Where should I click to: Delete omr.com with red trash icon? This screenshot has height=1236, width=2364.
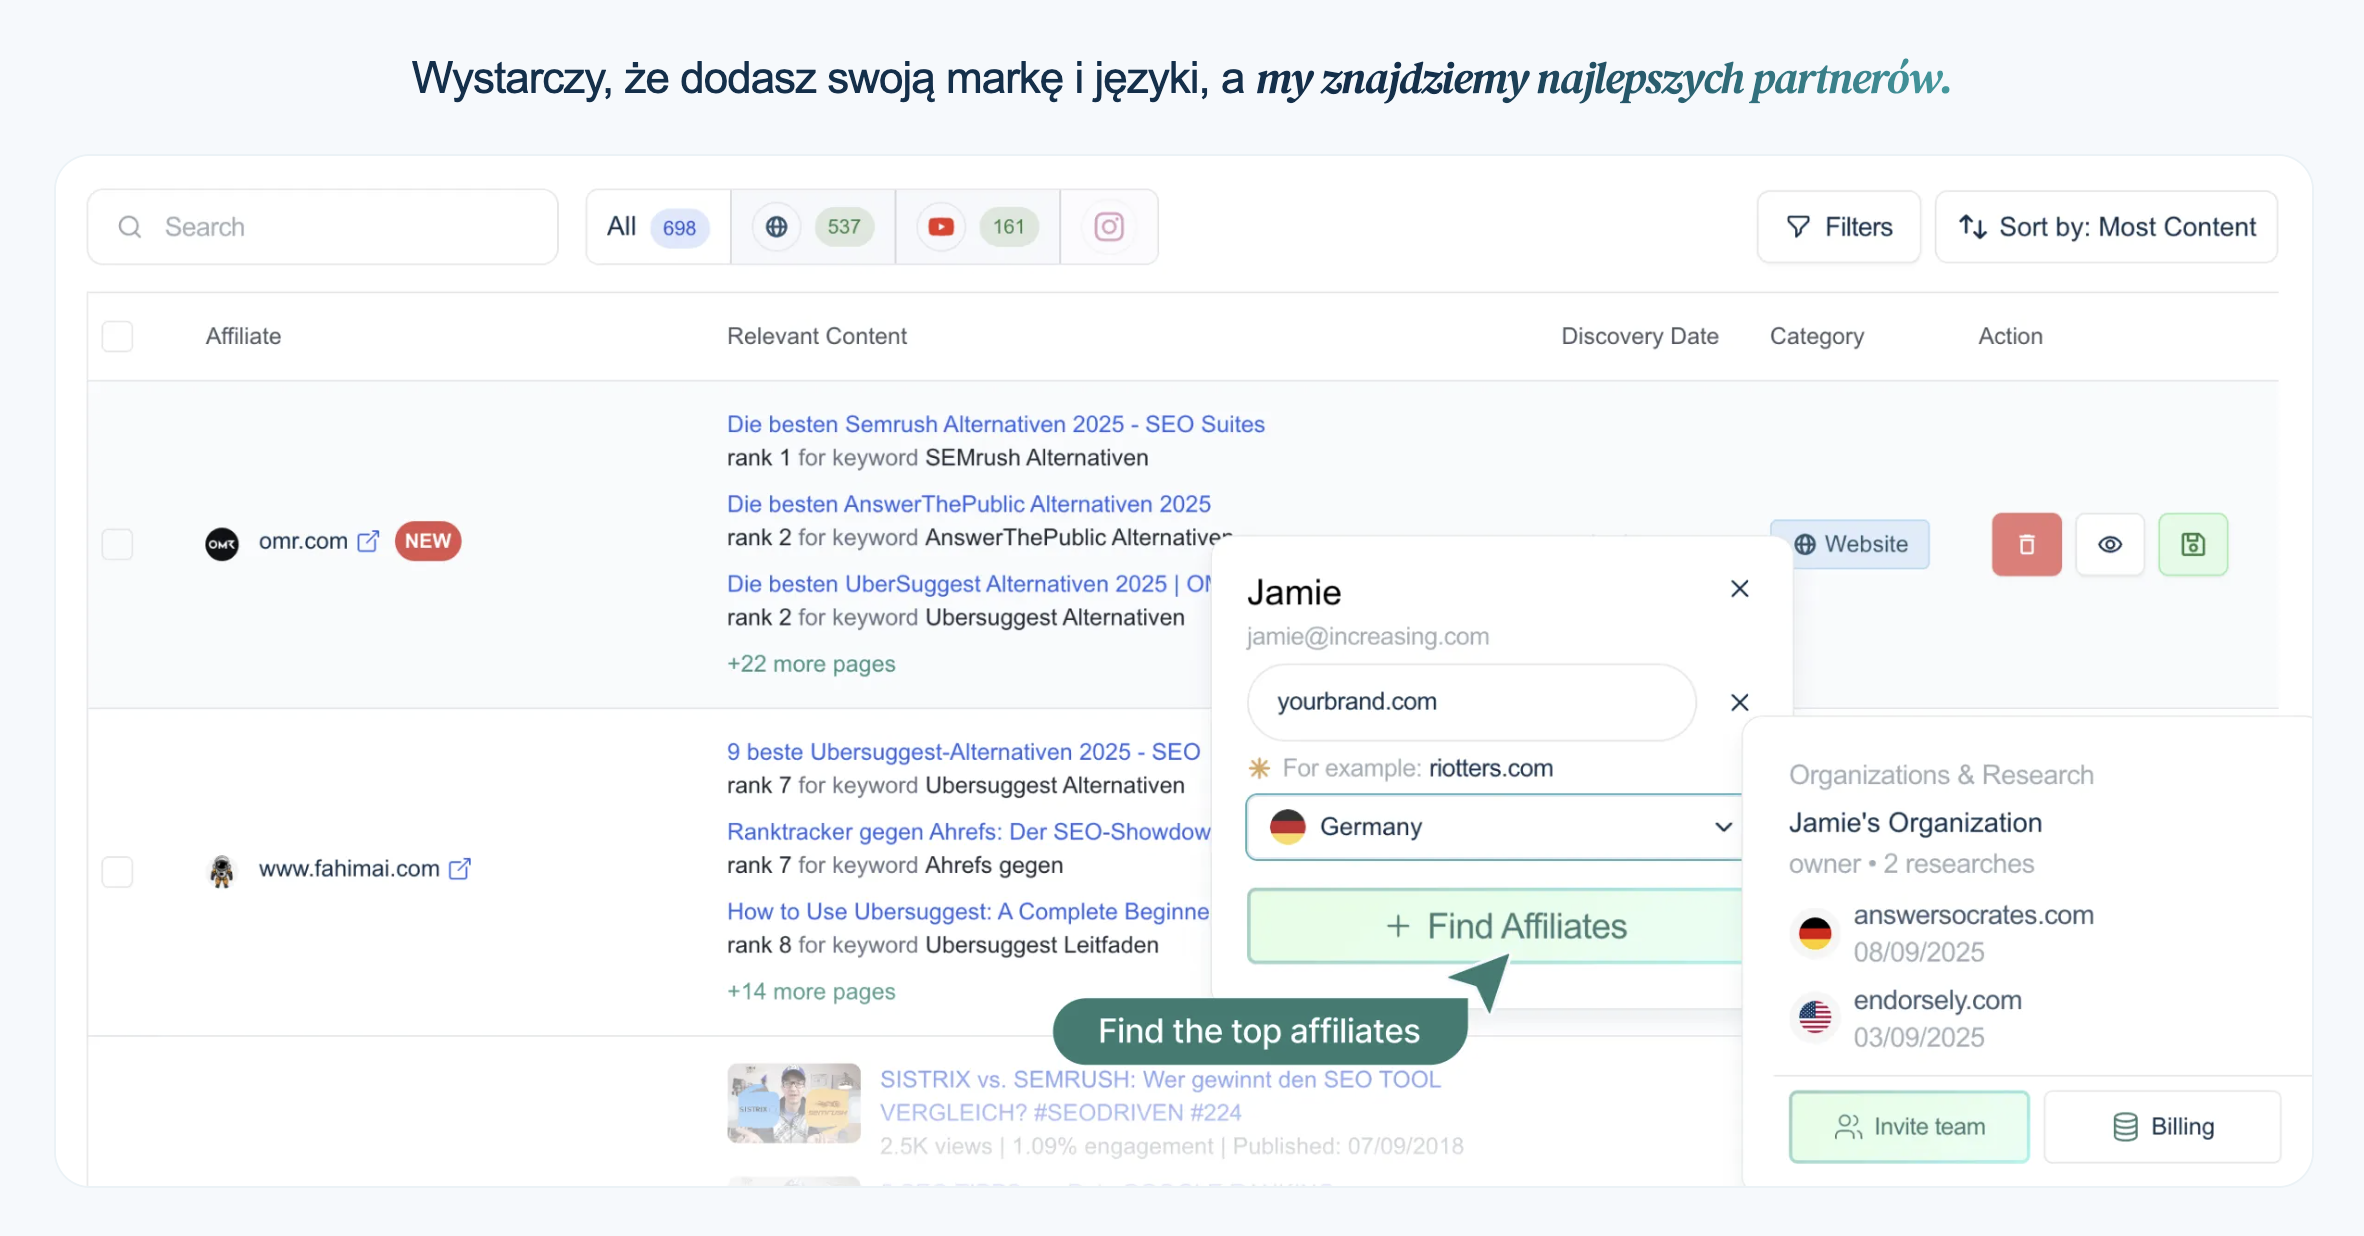[2026, 544]
